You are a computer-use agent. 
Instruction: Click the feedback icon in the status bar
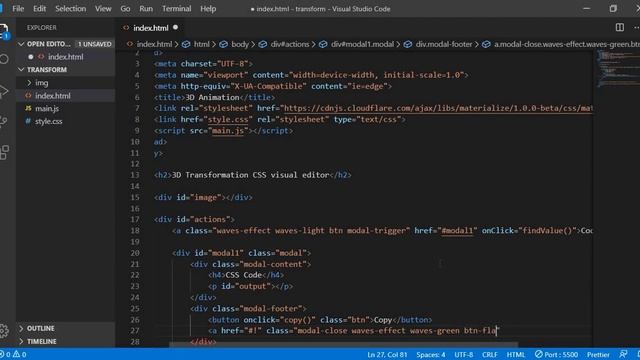623,354
